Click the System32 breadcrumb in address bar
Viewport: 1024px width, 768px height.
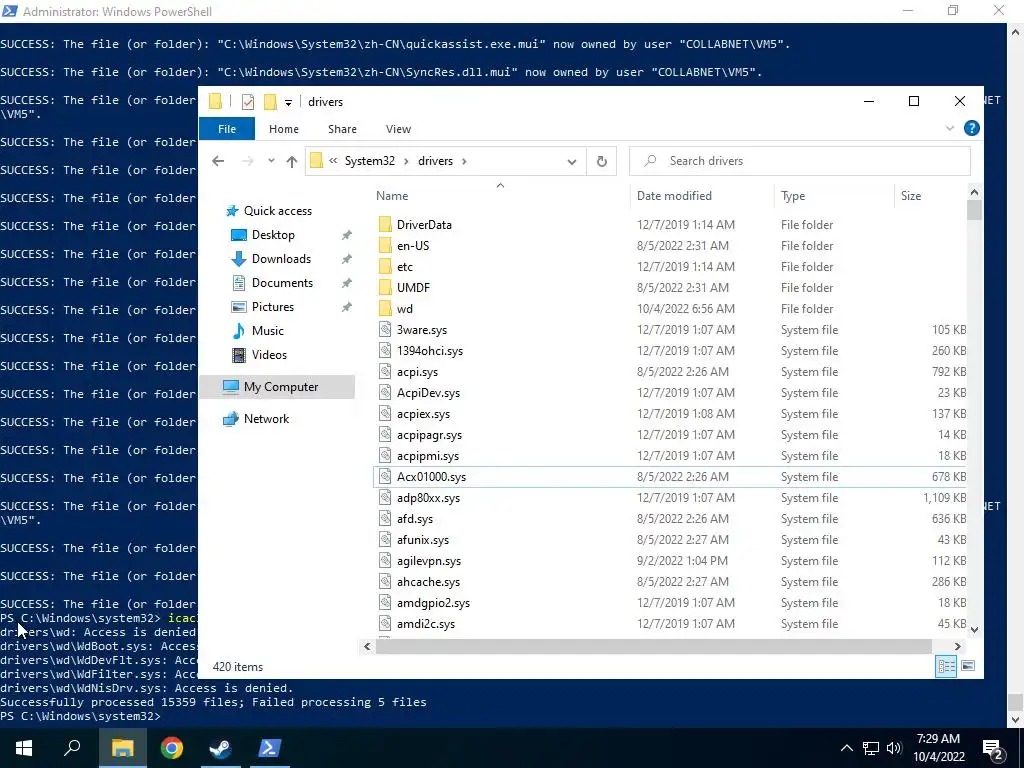(x=370, y=161)
